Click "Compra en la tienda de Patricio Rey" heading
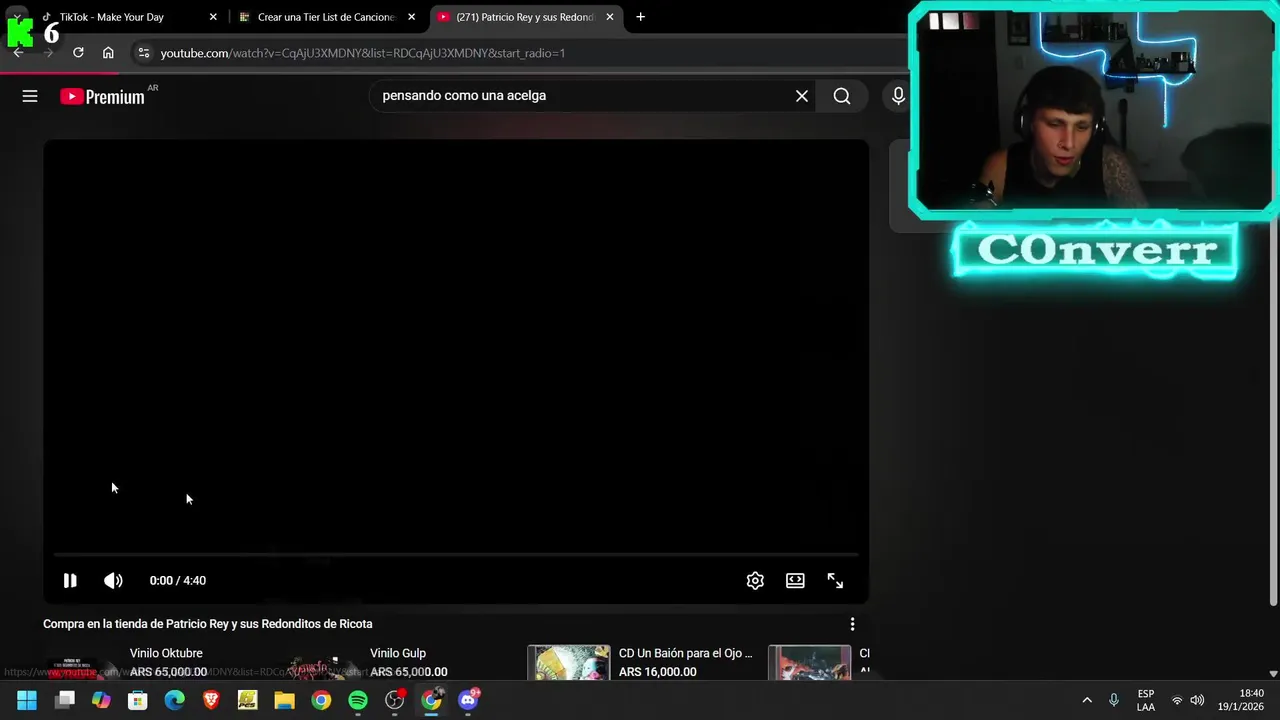Viewport: 1280px width, 720px height. 208,624
